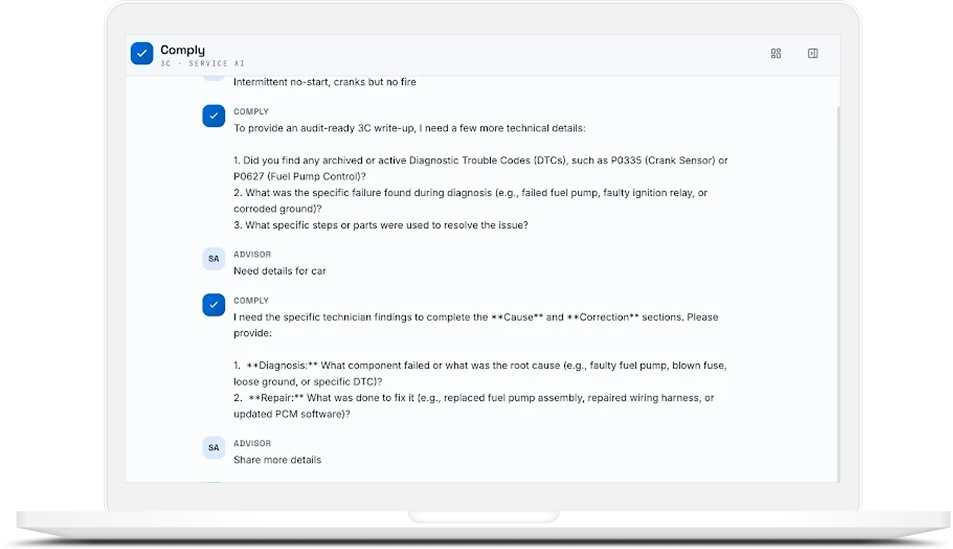Click the question about Diagnostic Trouble Codes
Image resolution: width=953 pixels, height=549 pixels.
480,168
